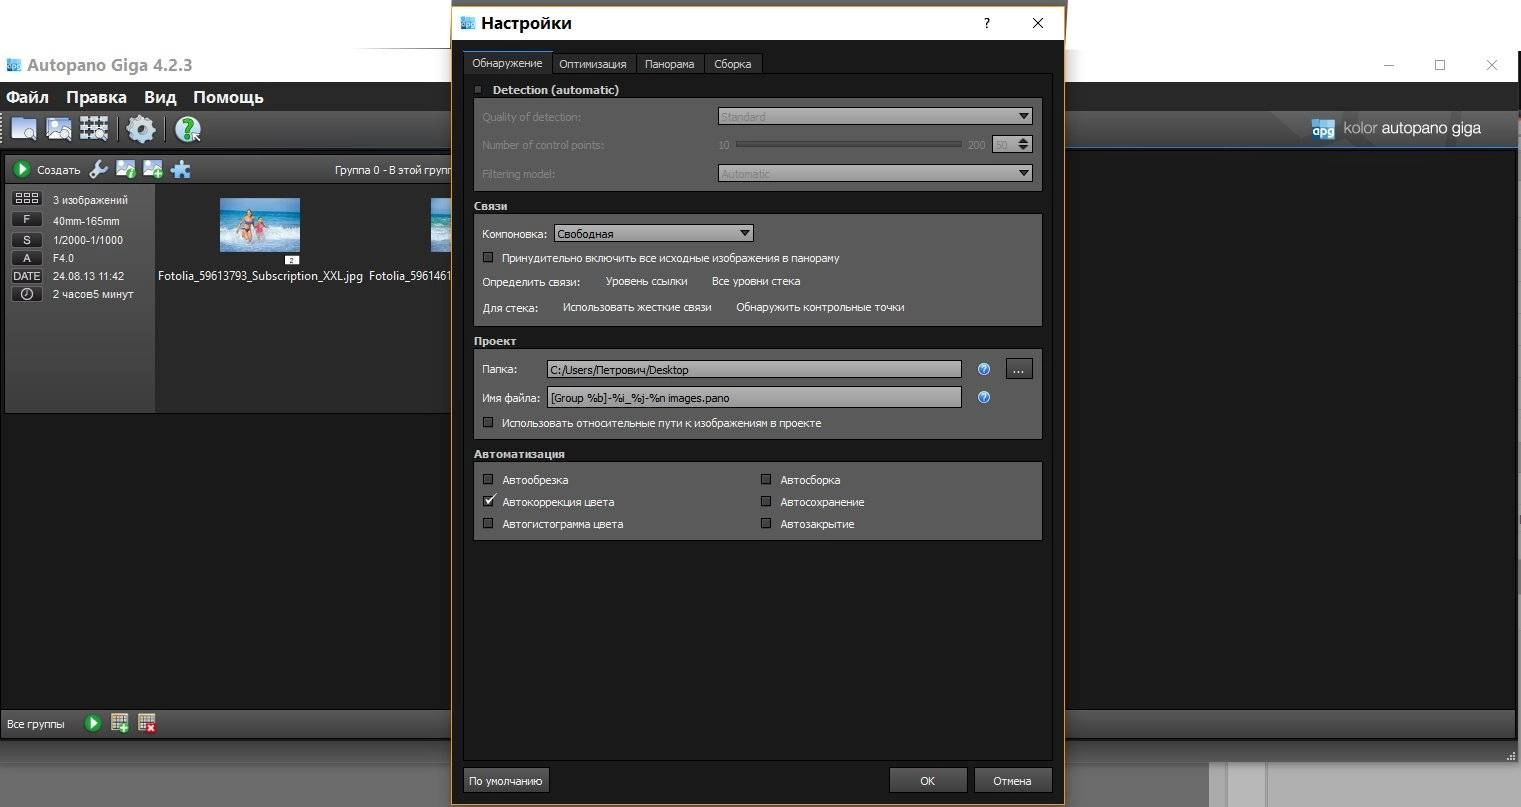
Task: Click the add group grid icon
Action: point(120,723)
